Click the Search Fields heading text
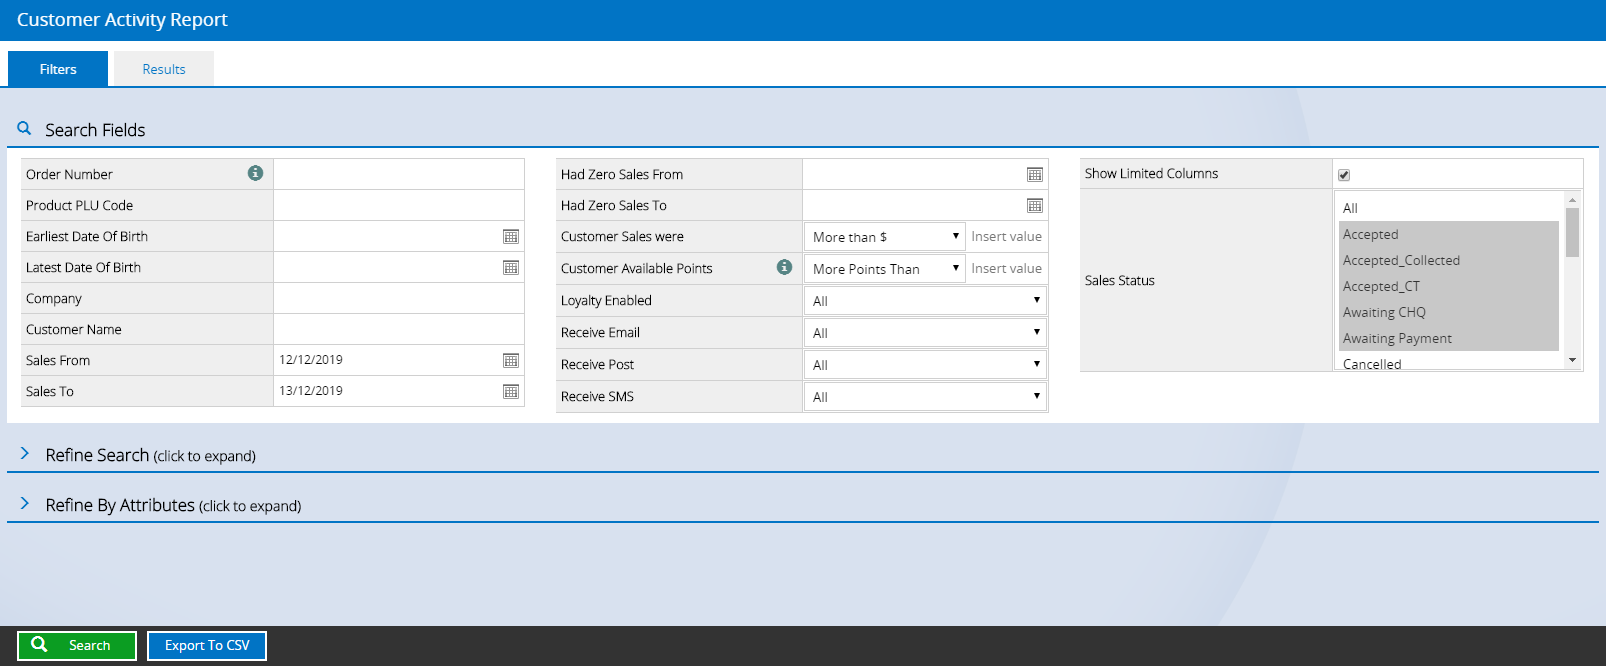1606x666 pixels. 95,130
